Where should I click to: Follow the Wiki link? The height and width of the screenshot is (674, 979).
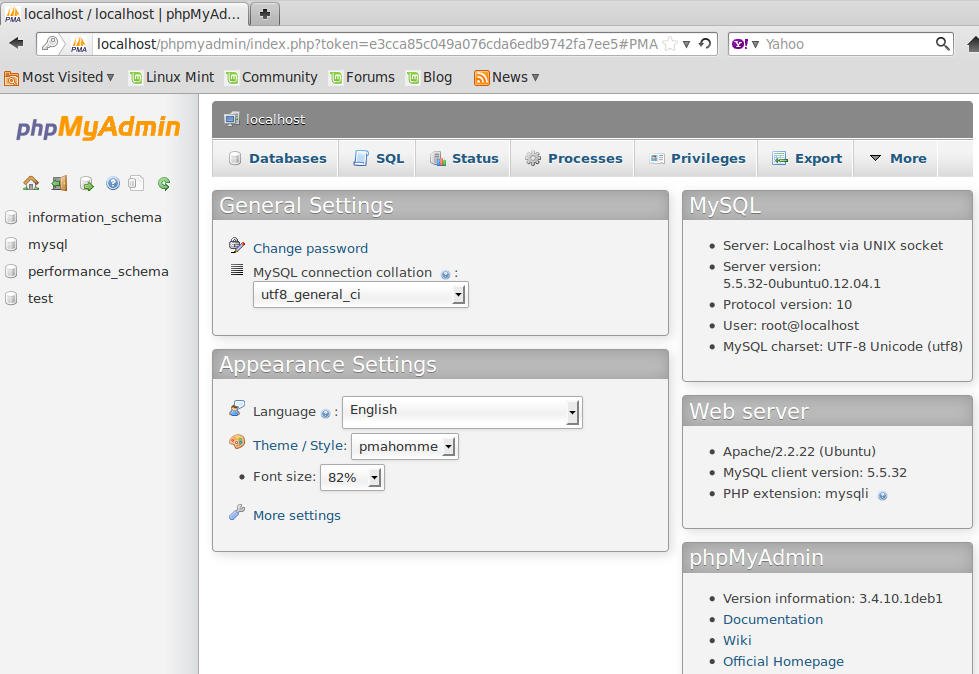coord(737,640)
